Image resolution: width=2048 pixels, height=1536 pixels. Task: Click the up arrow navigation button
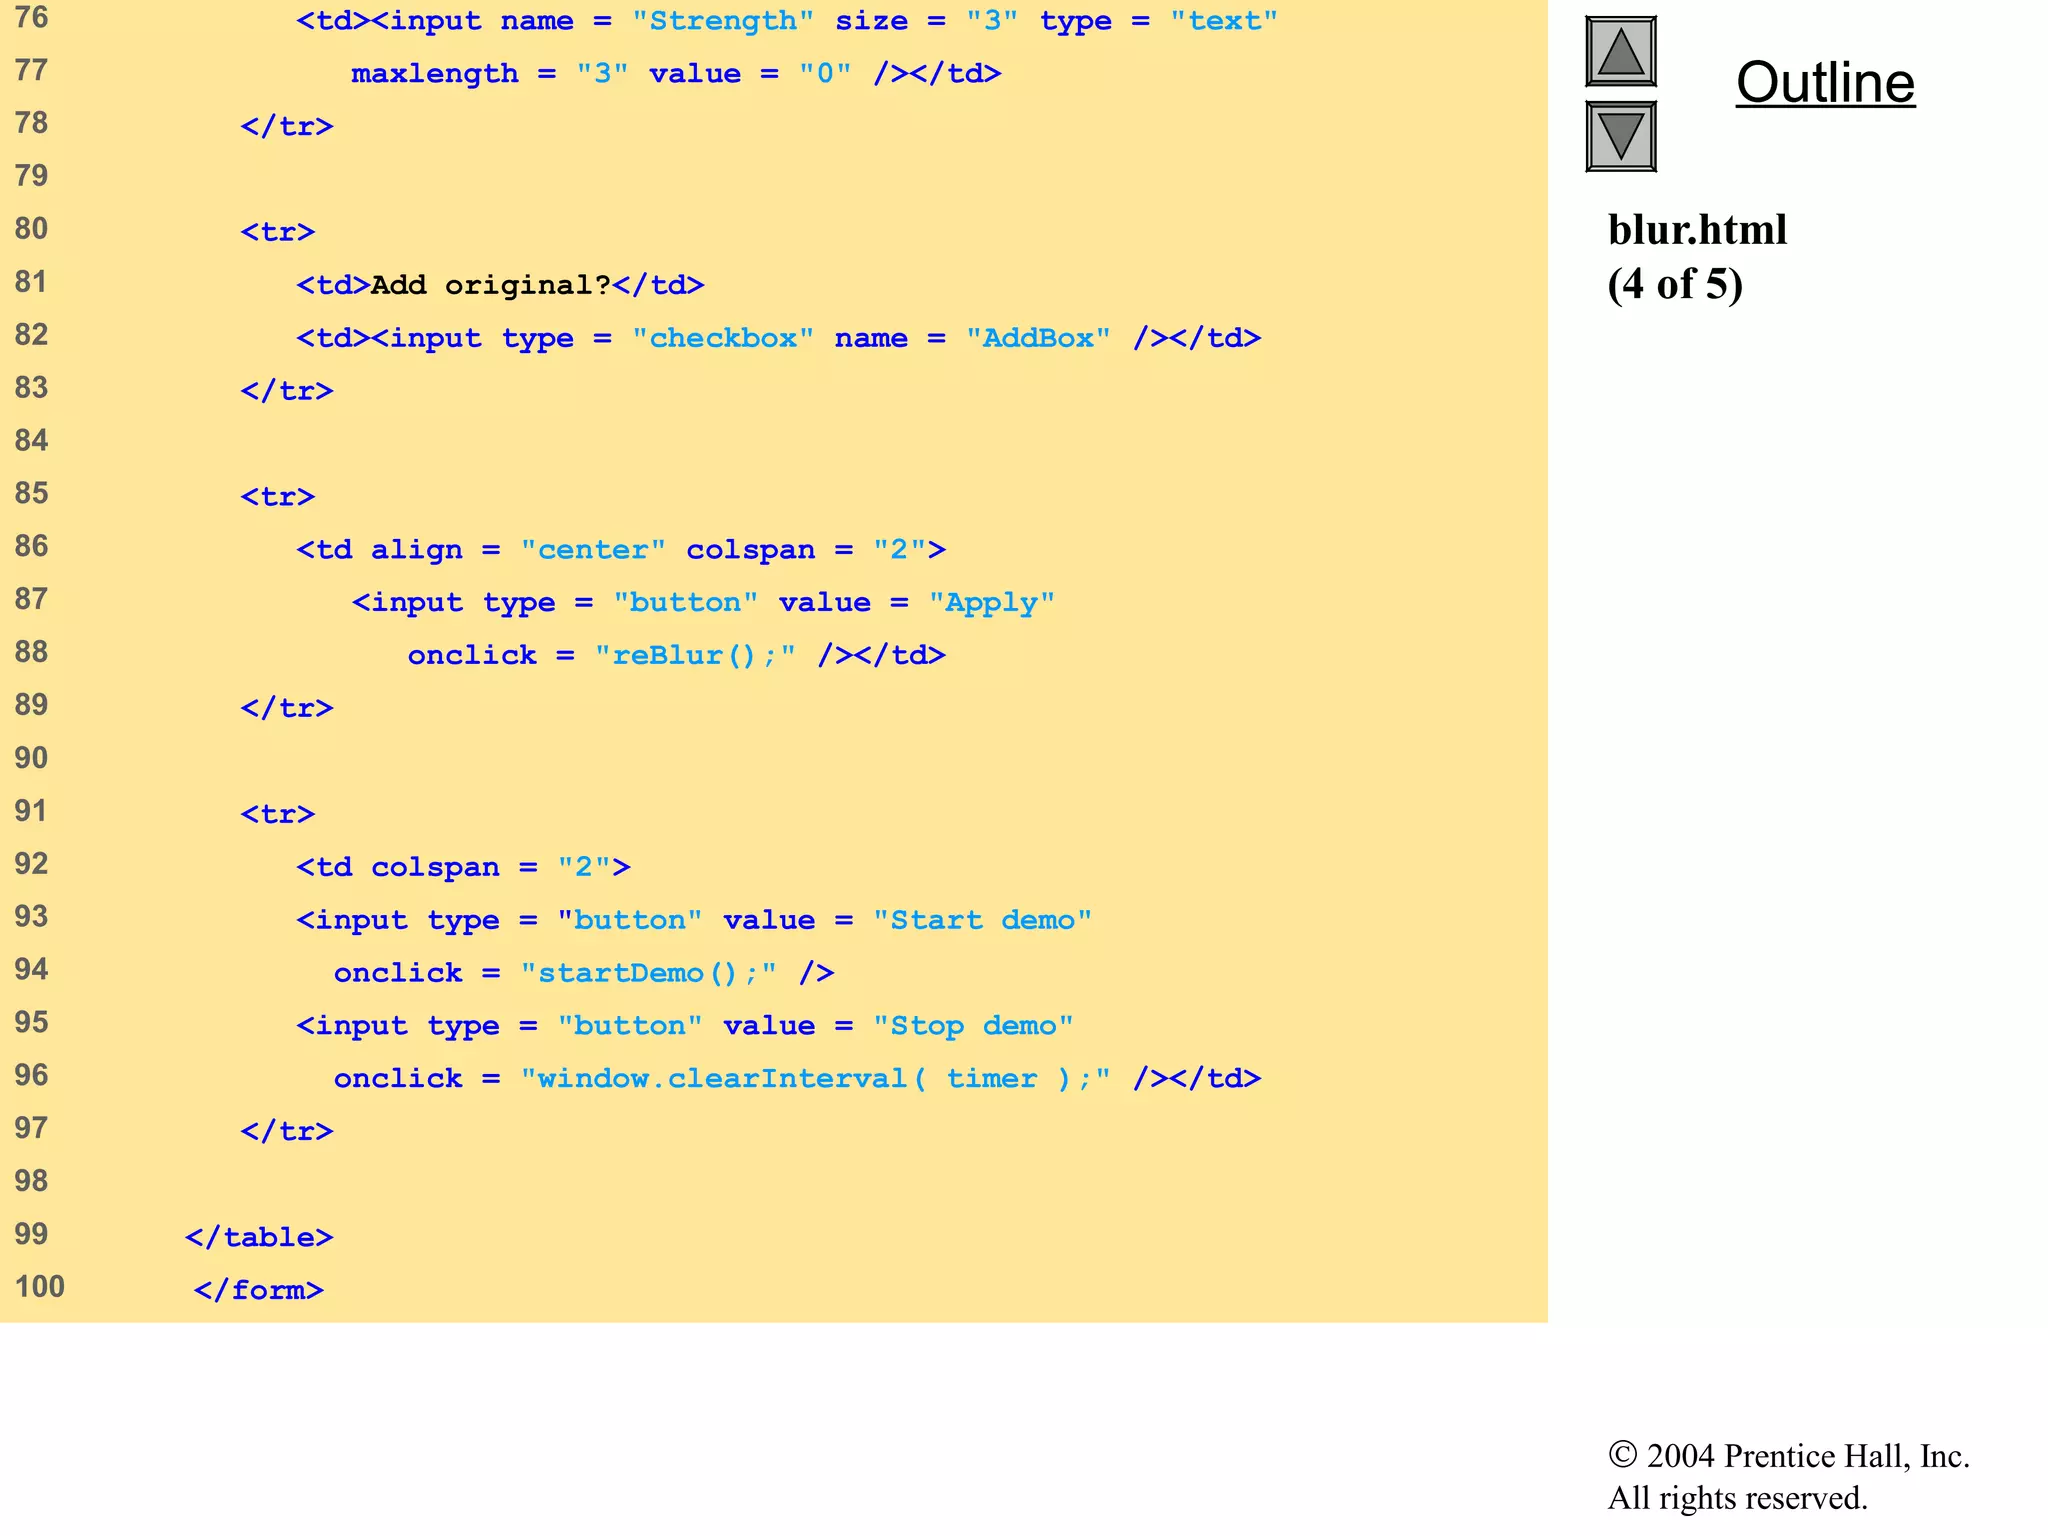pos(1620,52)
